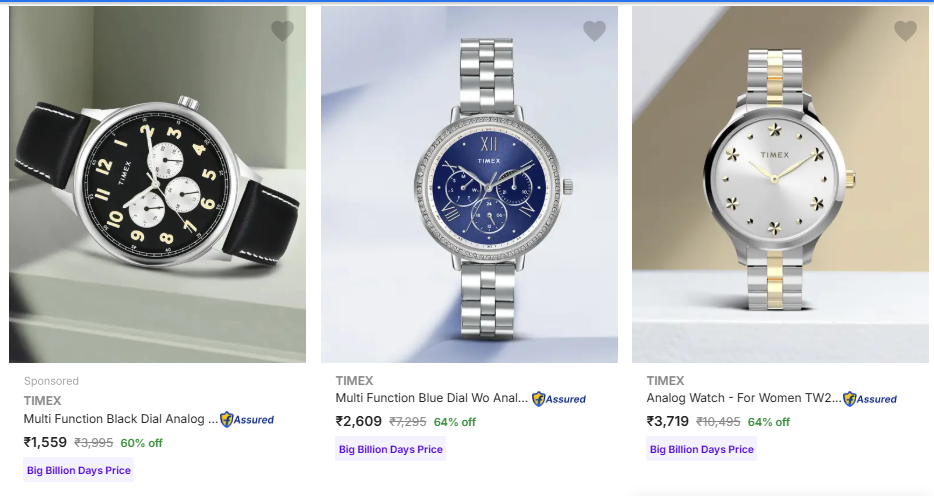Image resolution: width=934 pixels, height=496 pixels.
Task: Click Assured badge on black dial watch
Action: coord(247,420)
